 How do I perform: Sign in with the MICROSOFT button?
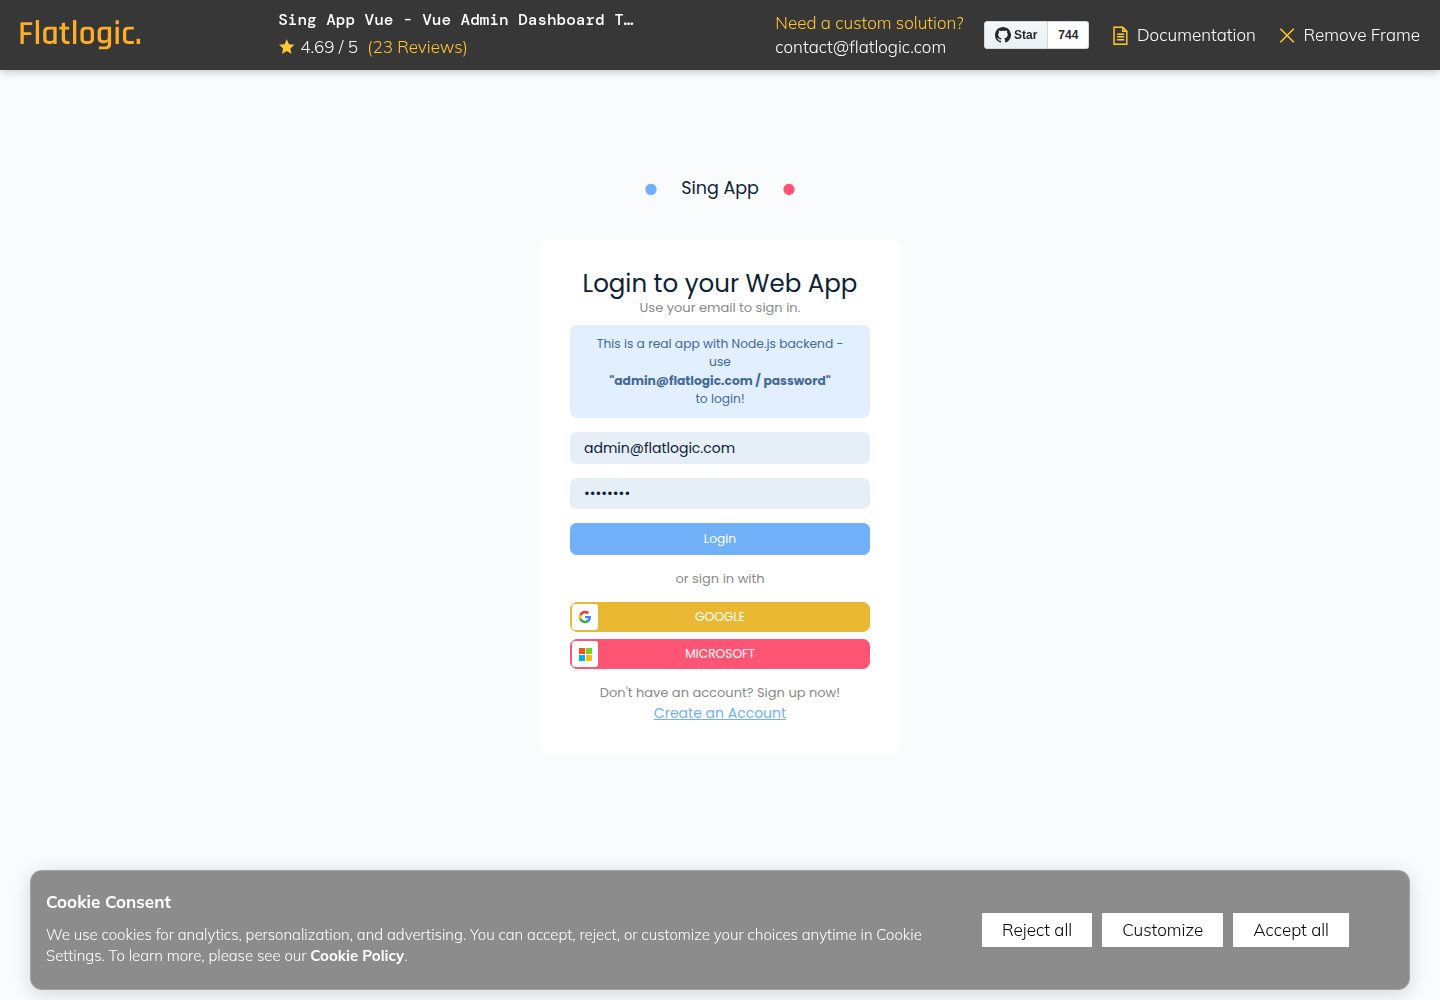pos(720,654)
